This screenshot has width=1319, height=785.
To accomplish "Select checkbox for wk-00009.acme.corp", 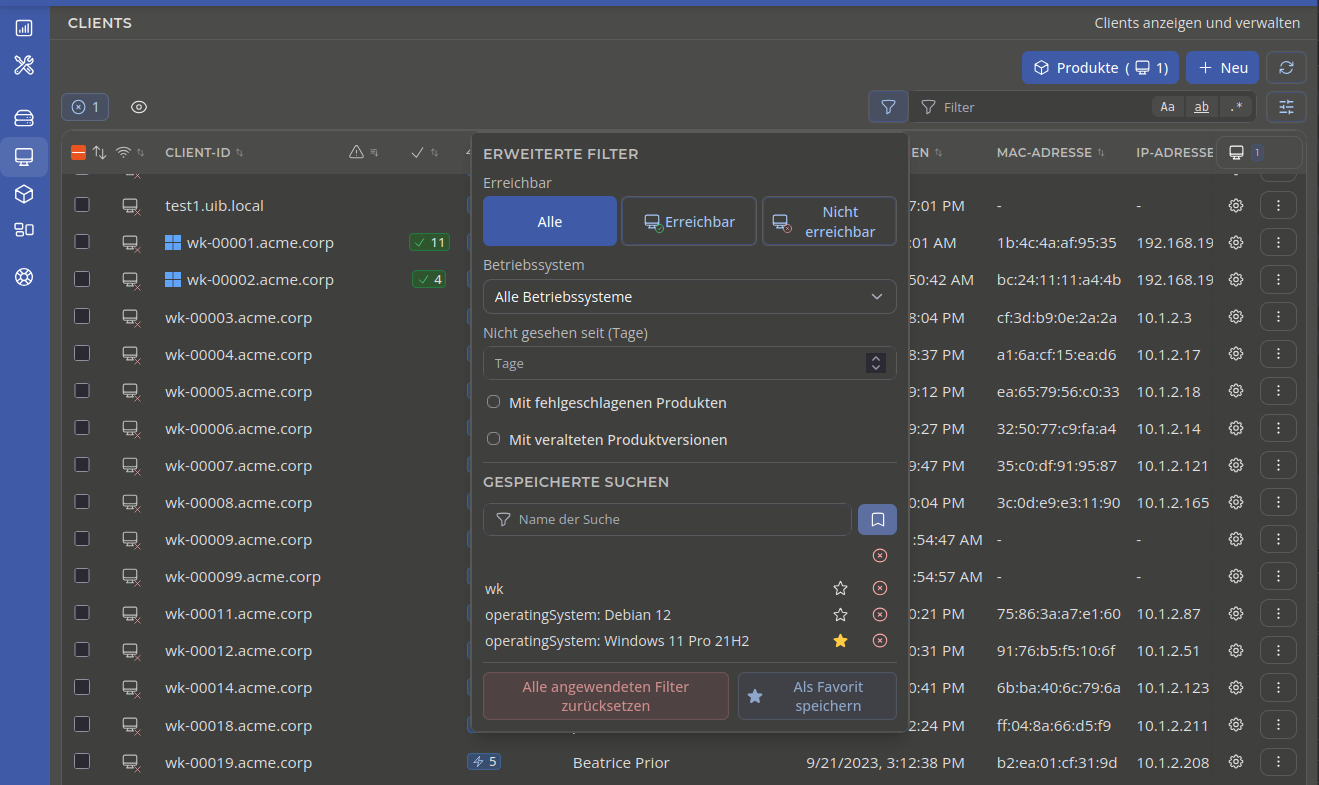I will point(82,539).
